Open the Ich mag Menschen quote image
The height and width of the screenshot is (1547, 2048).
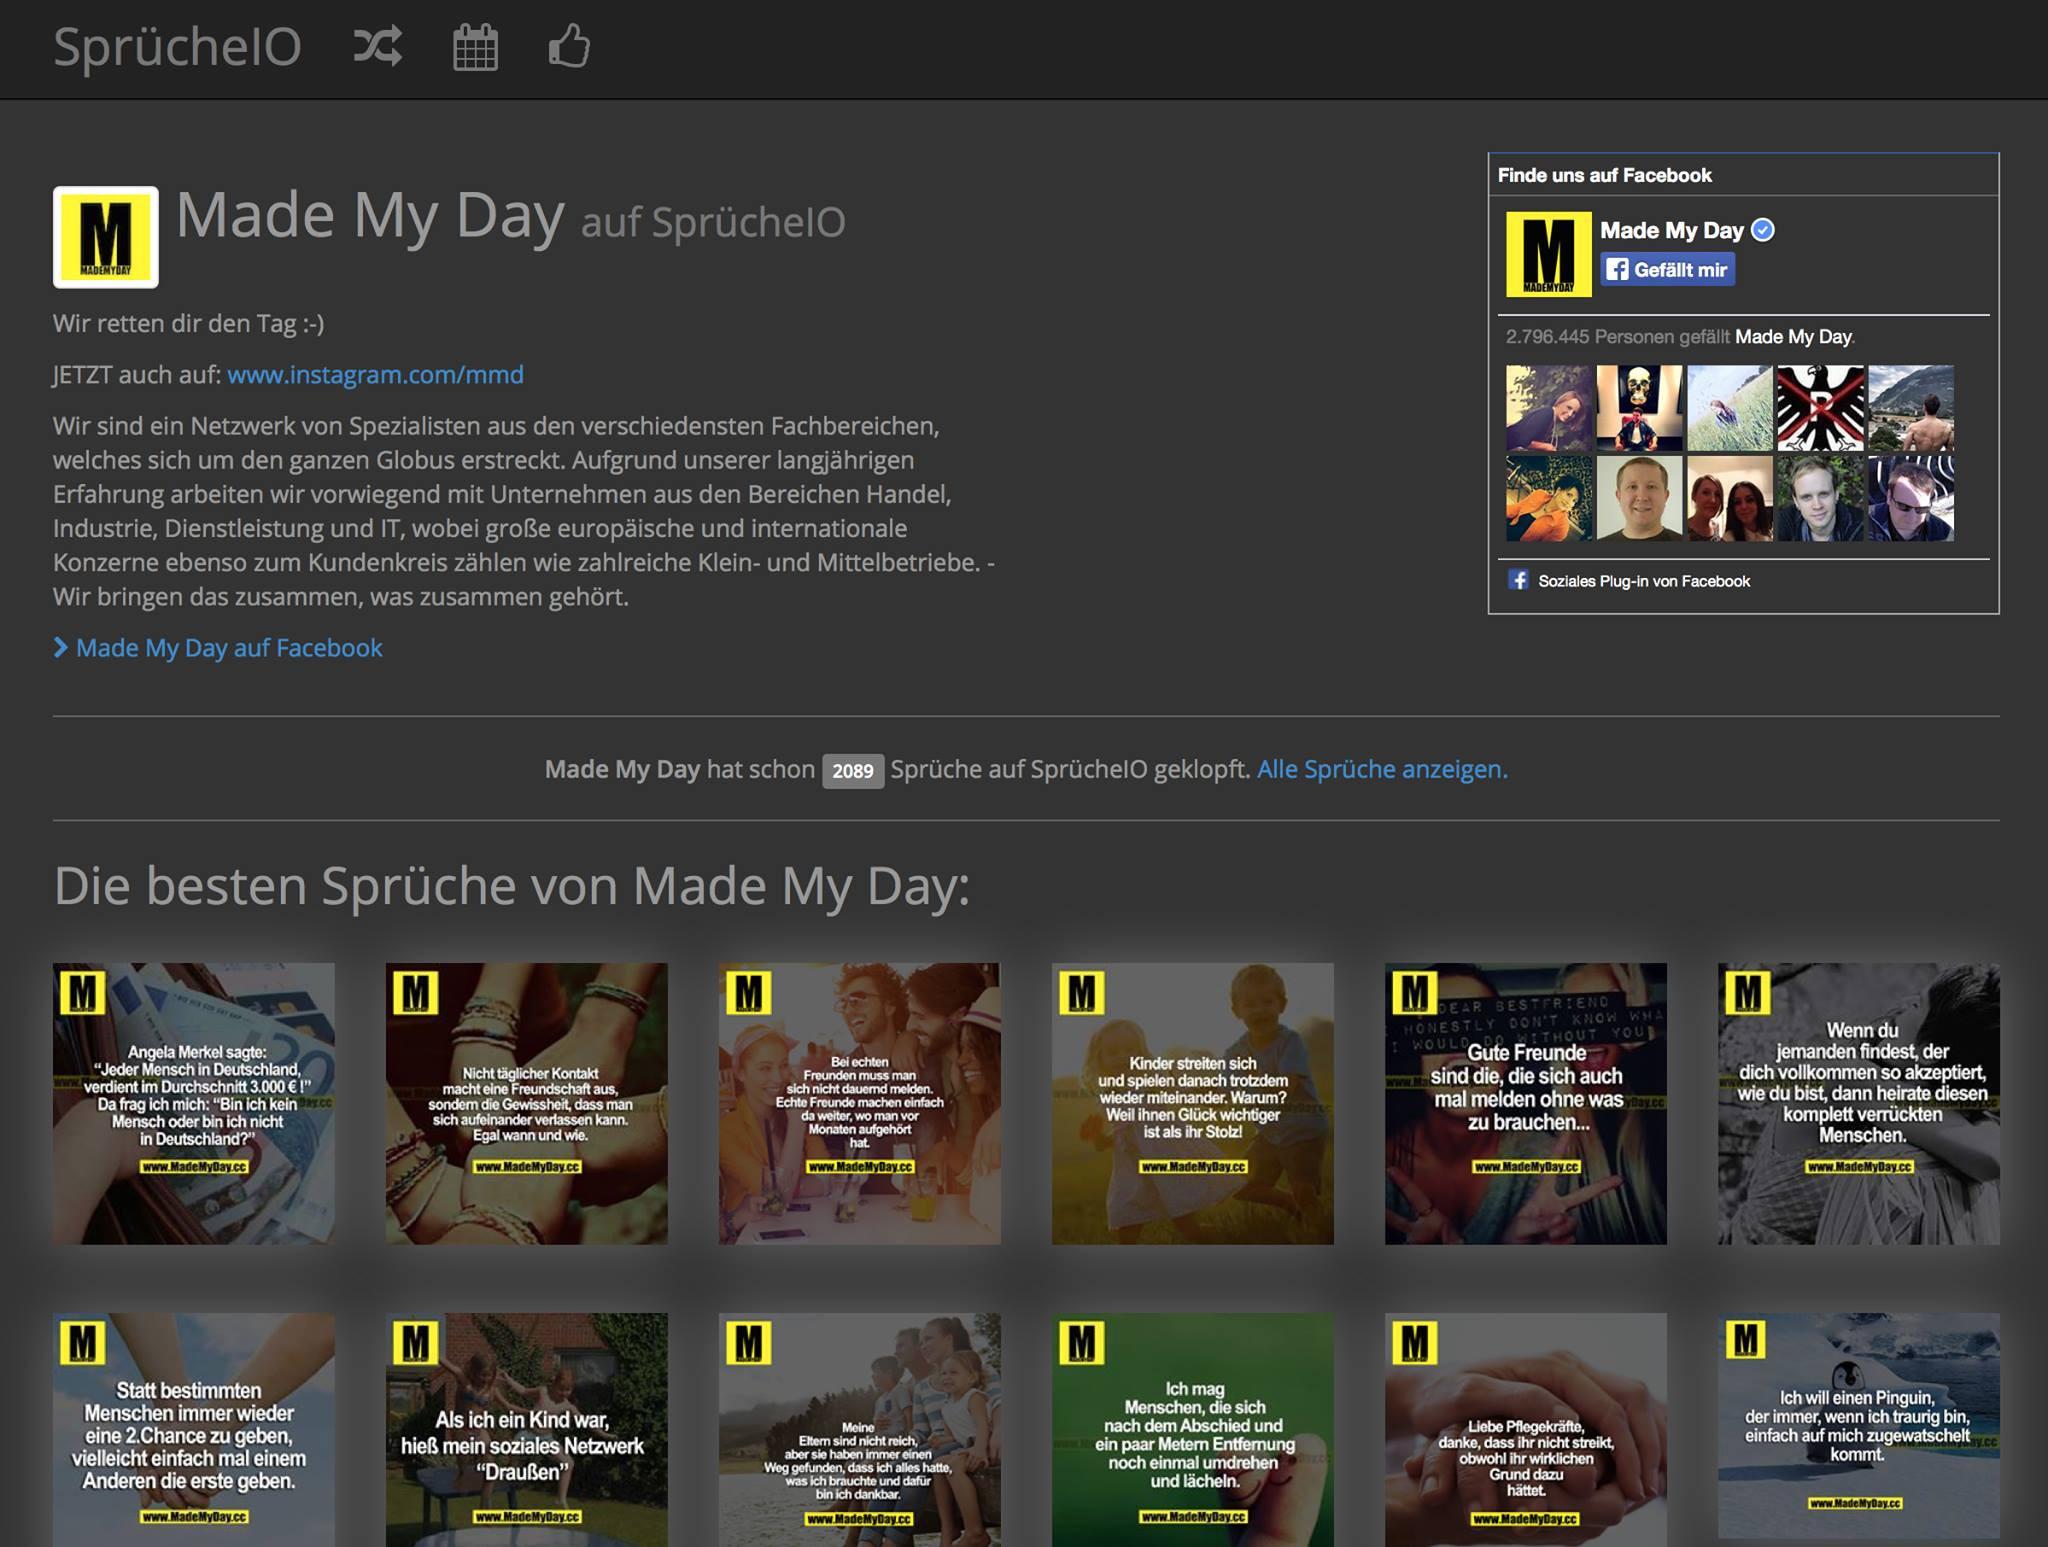[1193, 1430]
